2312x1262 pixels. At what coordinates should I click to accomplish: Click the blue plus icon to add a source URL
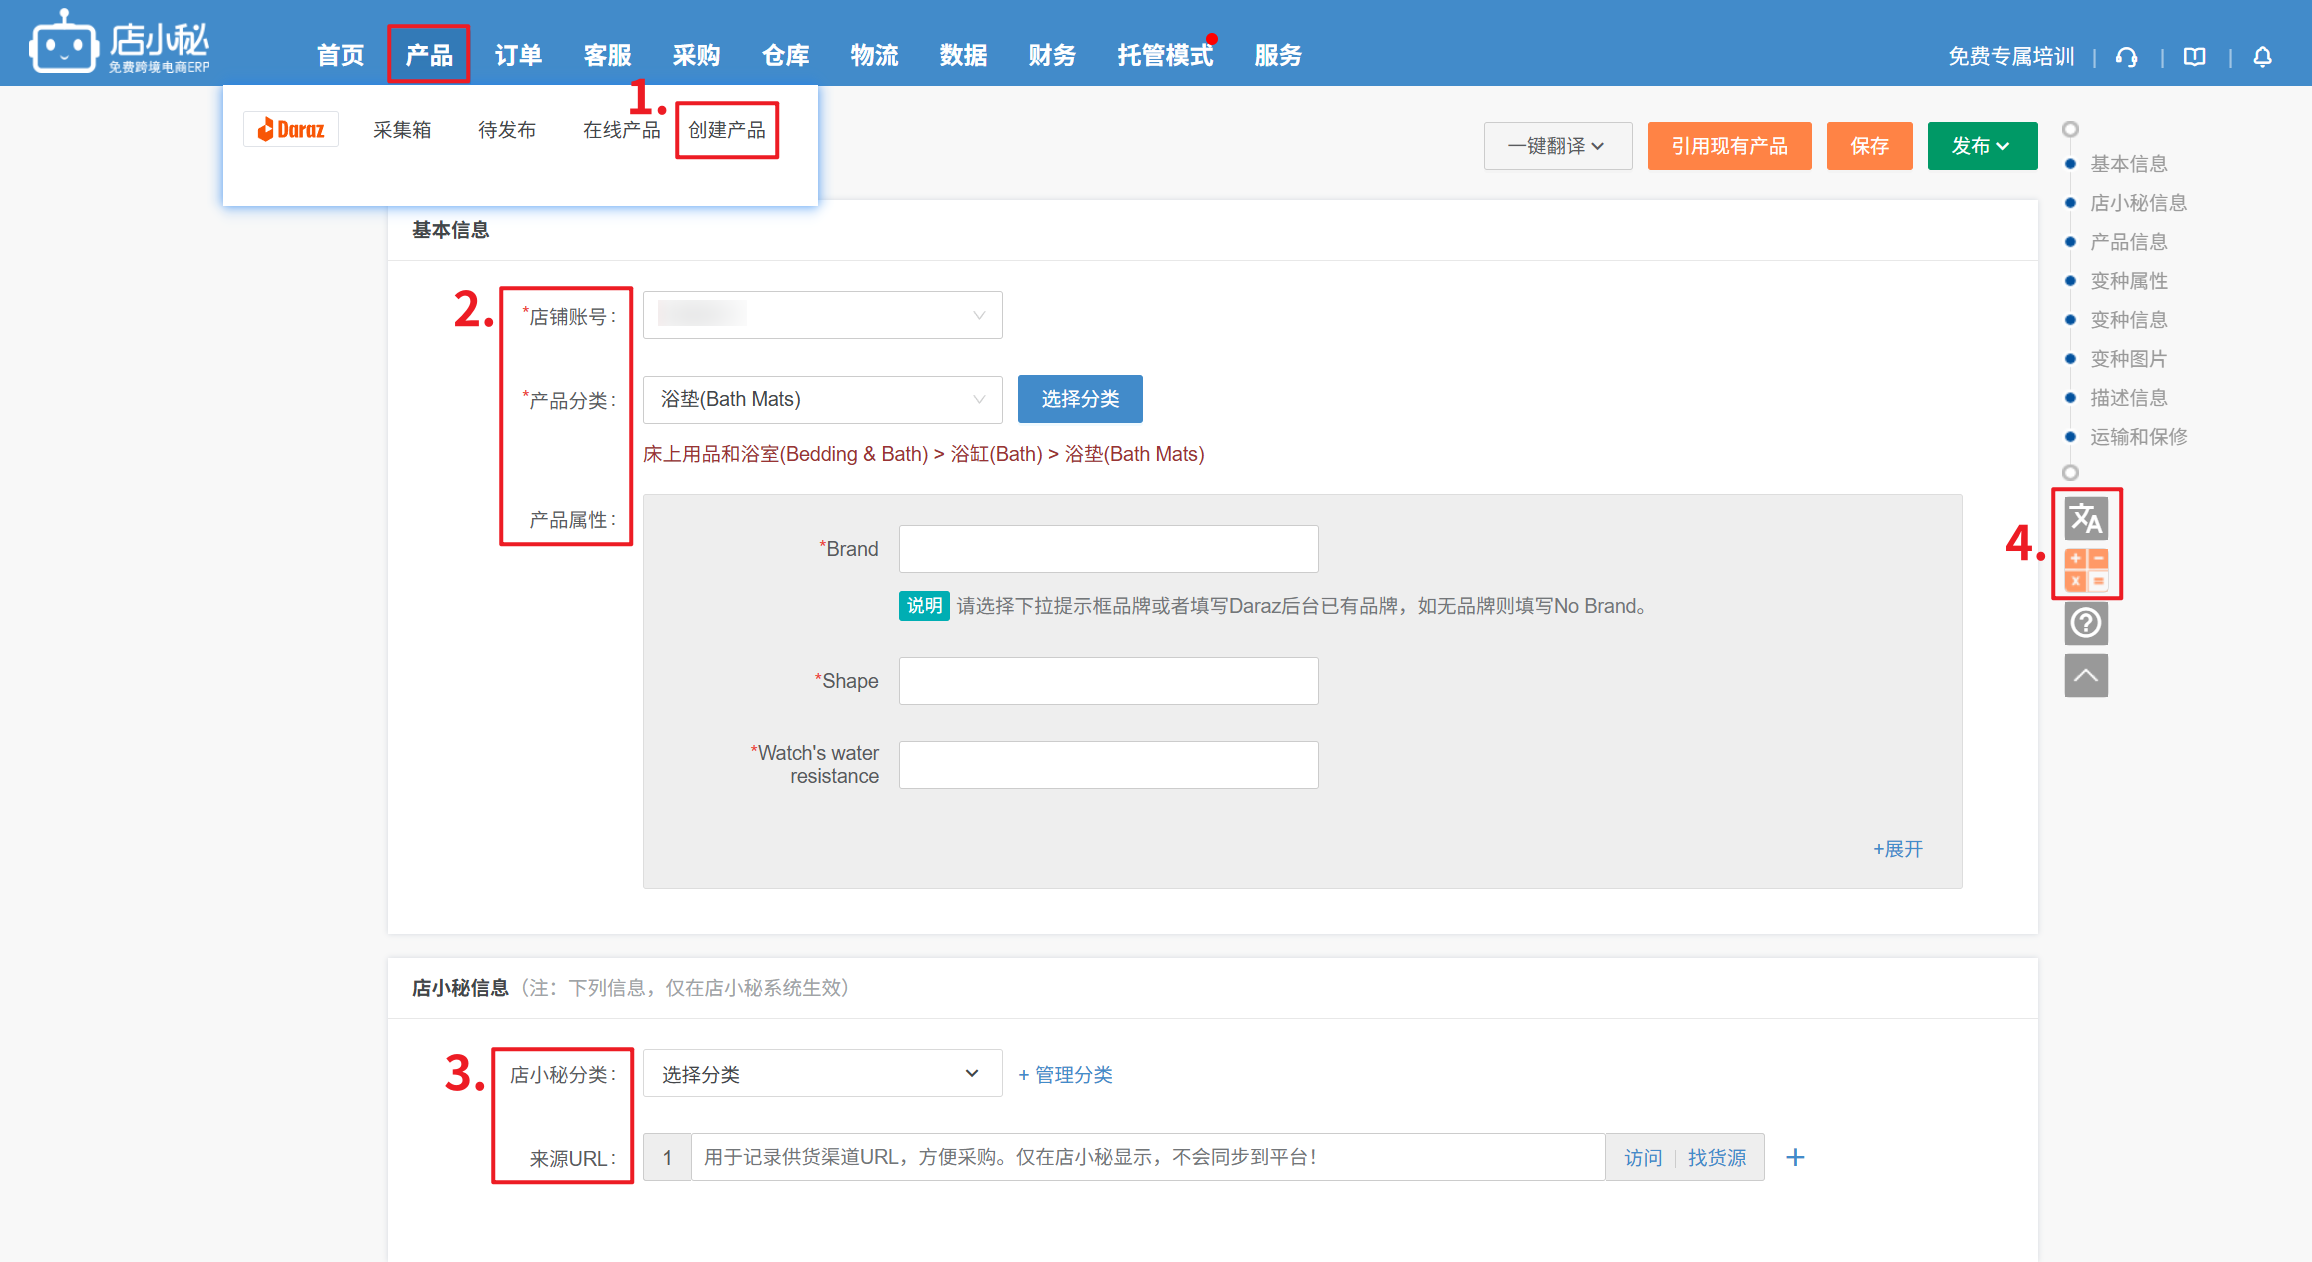click(1795, 1157)
